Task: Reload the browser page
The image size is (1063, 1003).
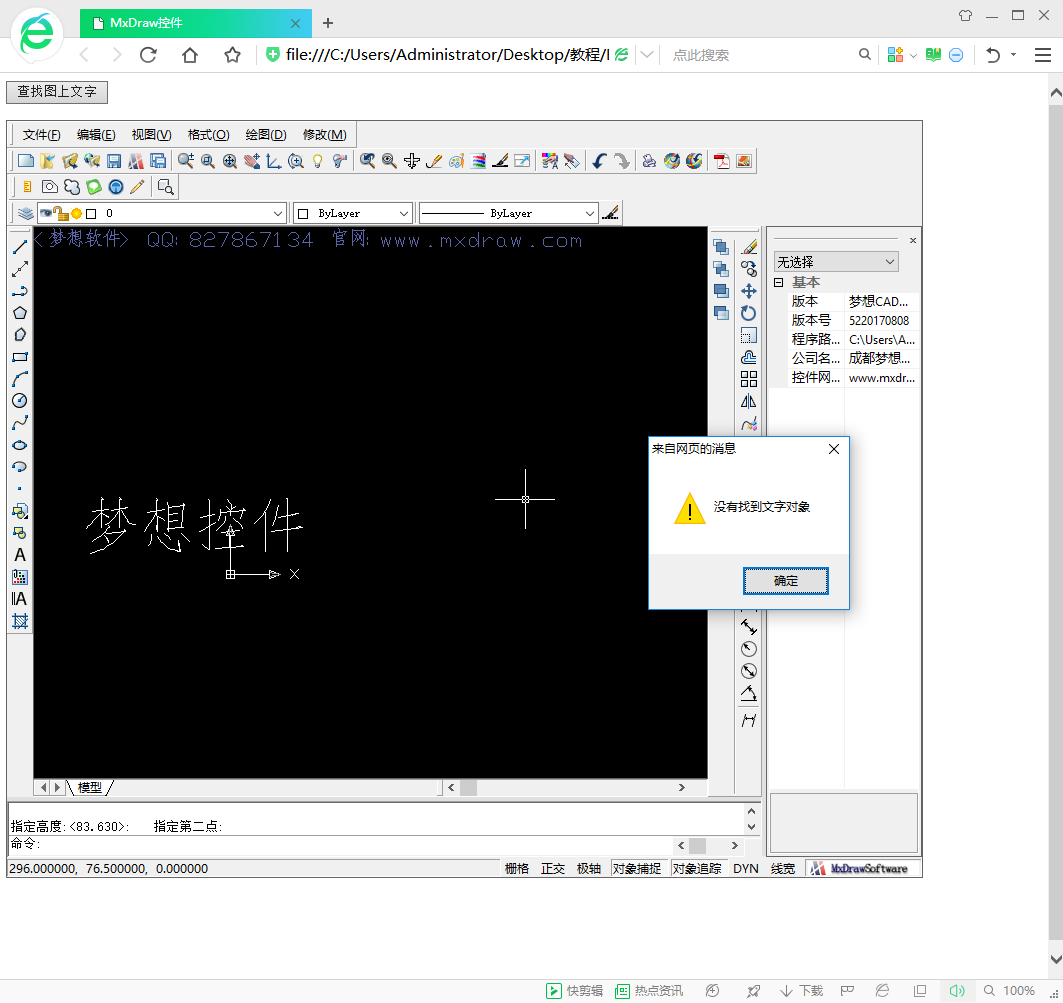Action: 148,55
